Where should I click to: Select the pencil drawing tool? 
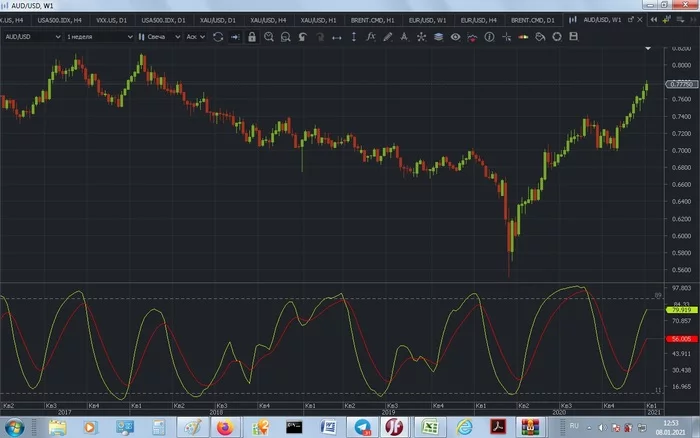click(388, 37)
